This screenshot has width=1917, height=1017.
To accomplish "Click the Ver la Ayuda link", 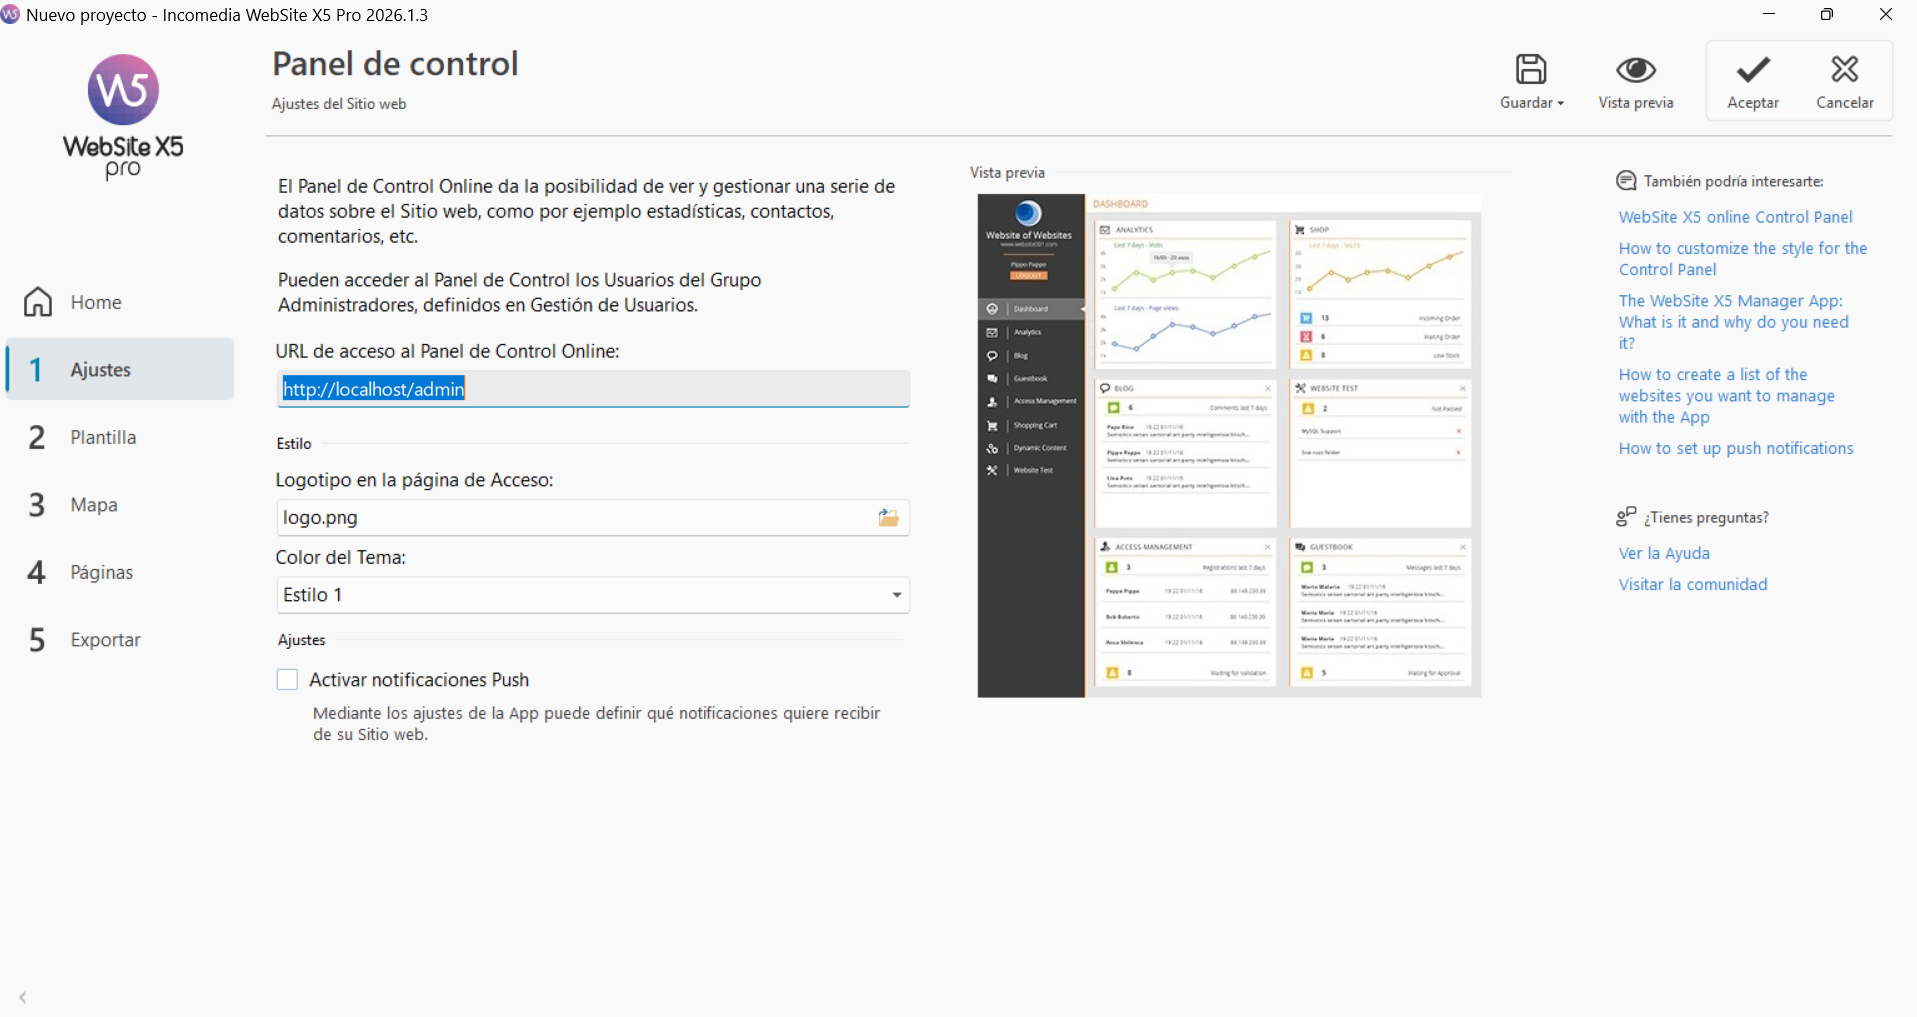I will coord(1664,553).
